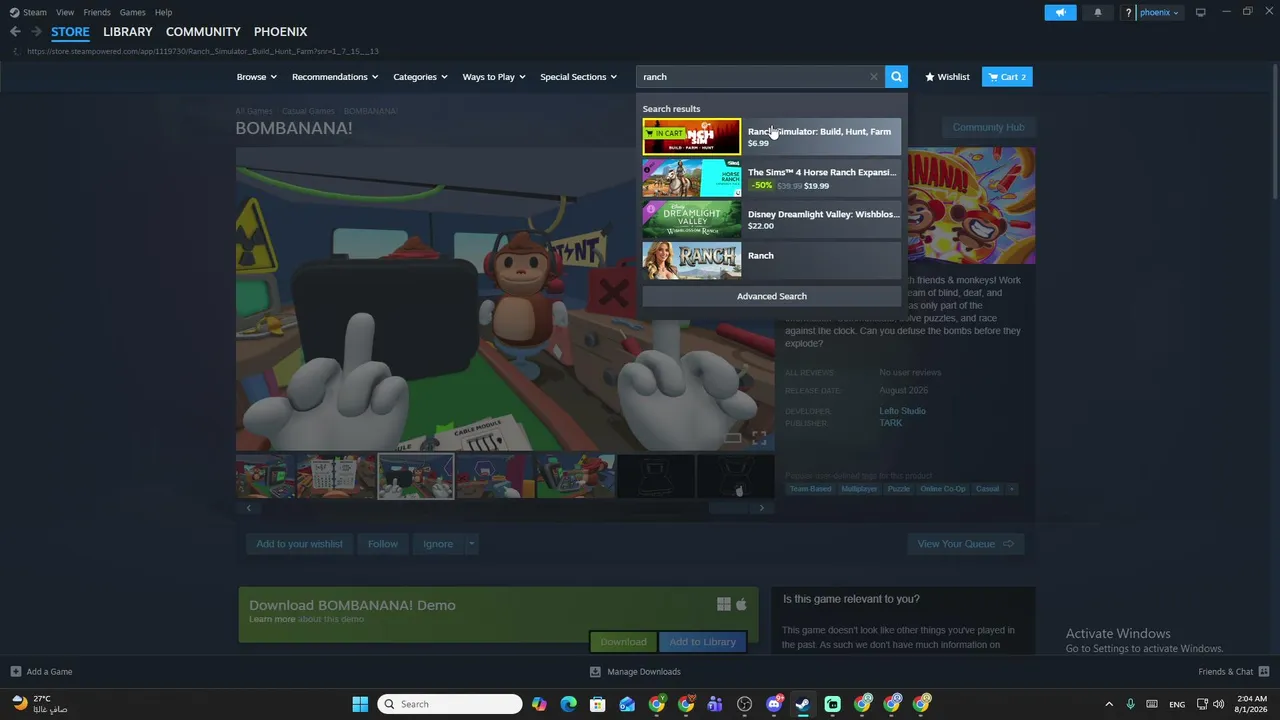Open the Community Hub
The image size is (1280, 720).
tap(988, 127)
